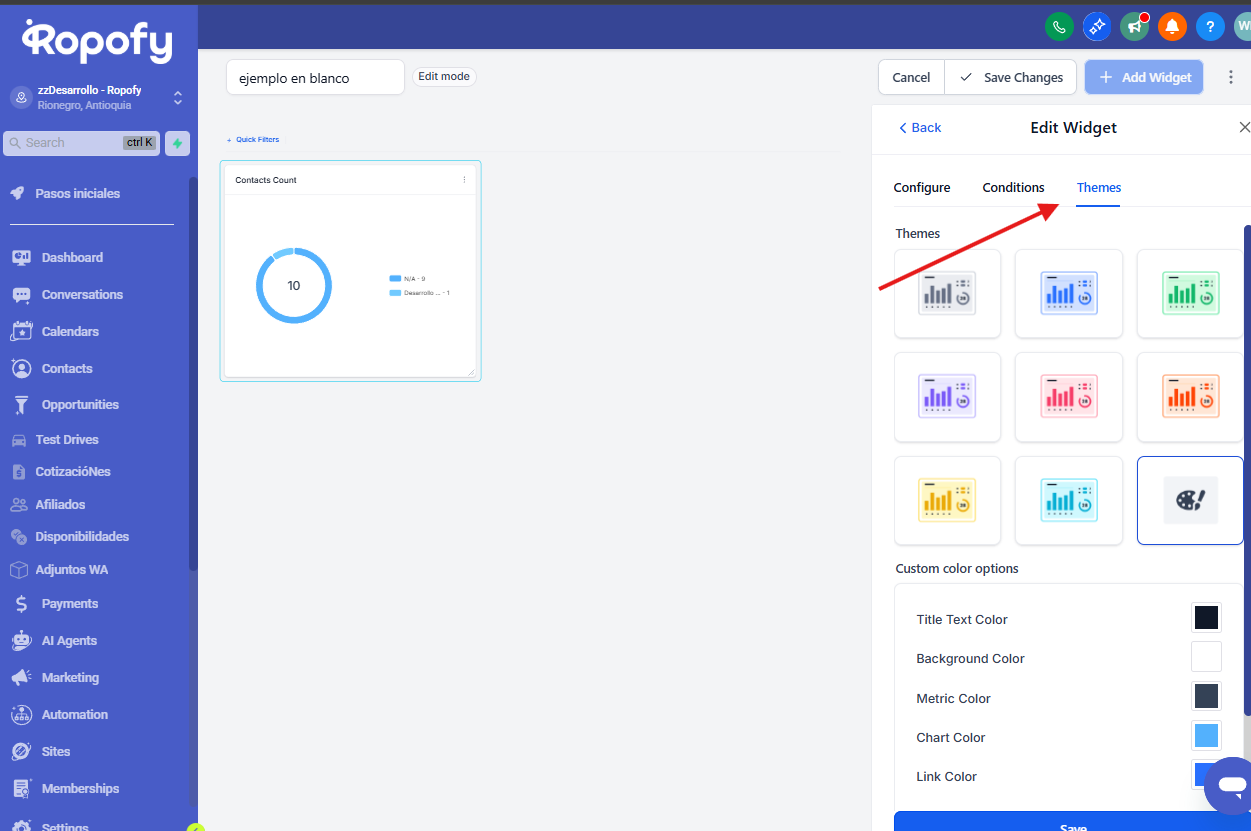Open the Chart Color swatch

point(1206,737)
